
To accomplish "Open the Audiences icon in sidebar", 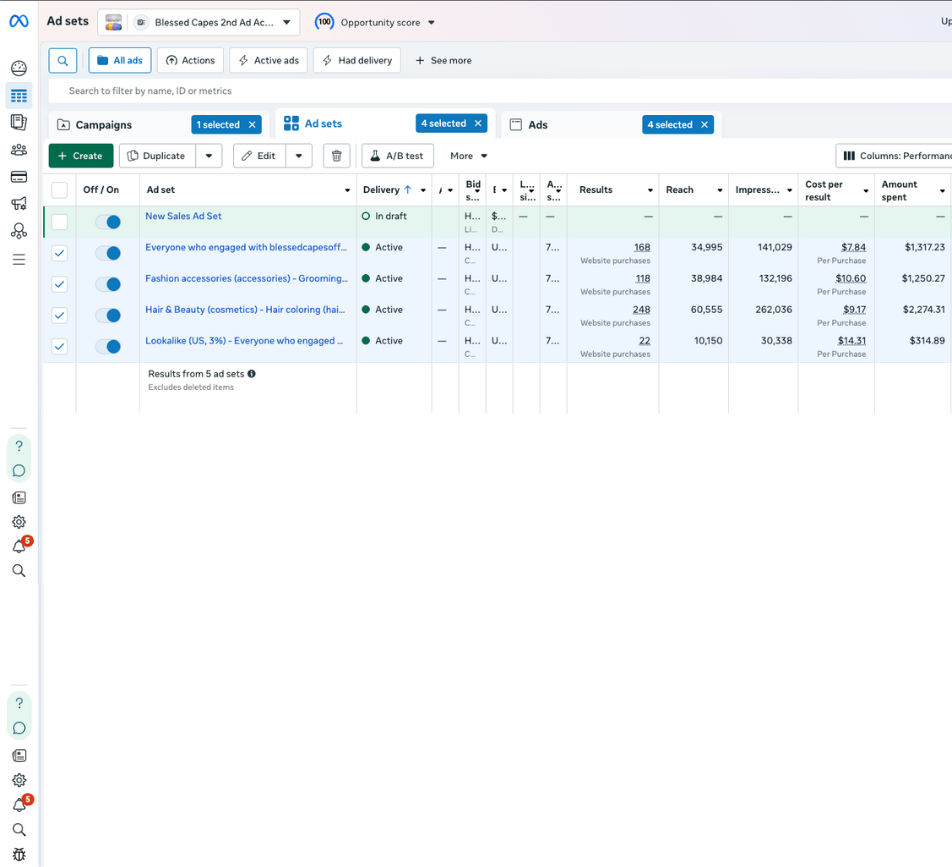I will tap(19, 149).
